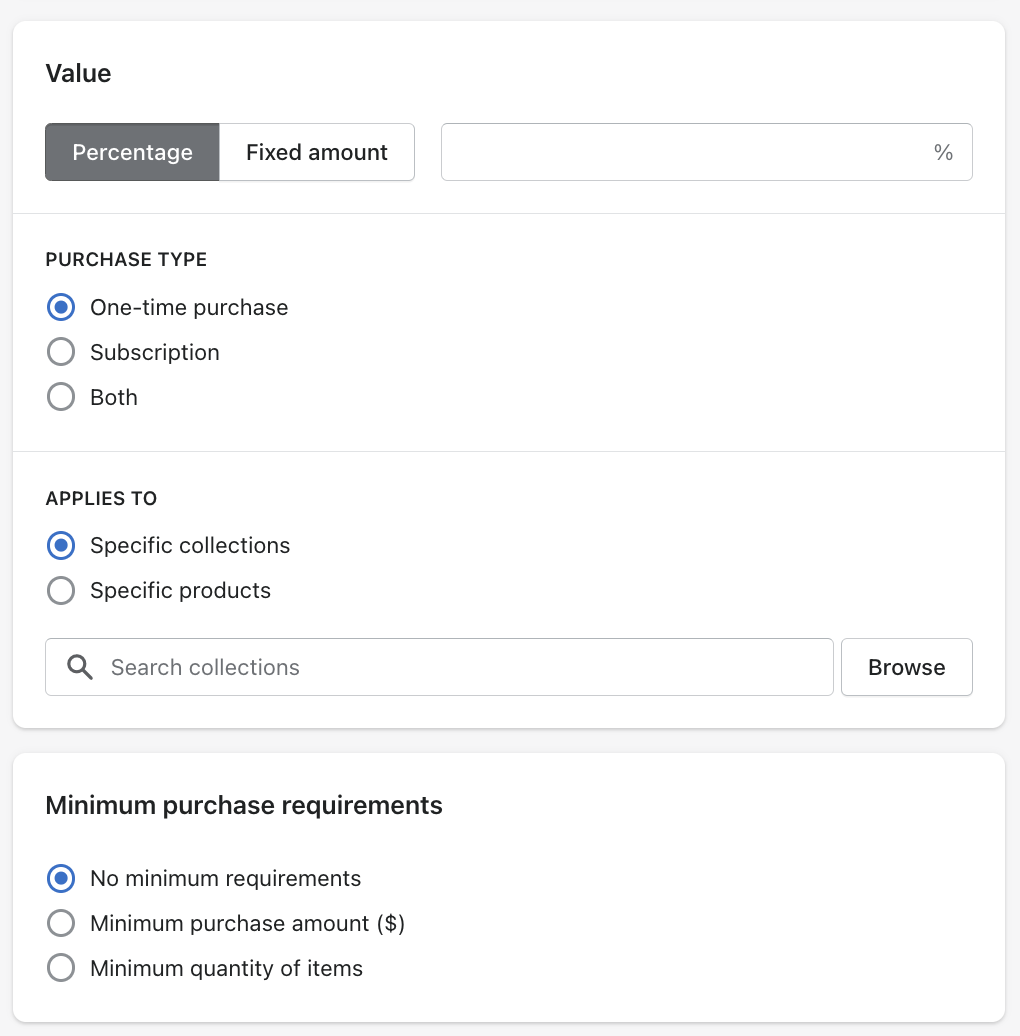This screenshot has width=1020, height=1036.
Task: Choose Minimum purchase amount ($) option
Action: tap(61, 924)
